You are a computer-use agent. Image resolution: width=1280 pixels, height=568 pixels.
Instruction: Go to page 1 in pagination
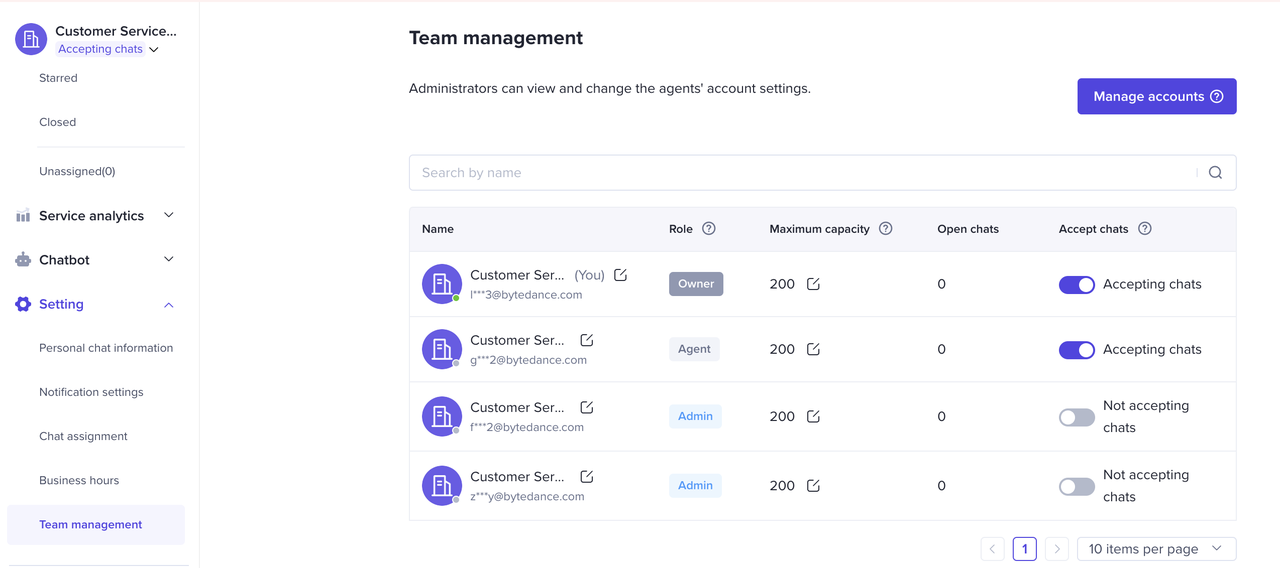(x=1024, y=549)
